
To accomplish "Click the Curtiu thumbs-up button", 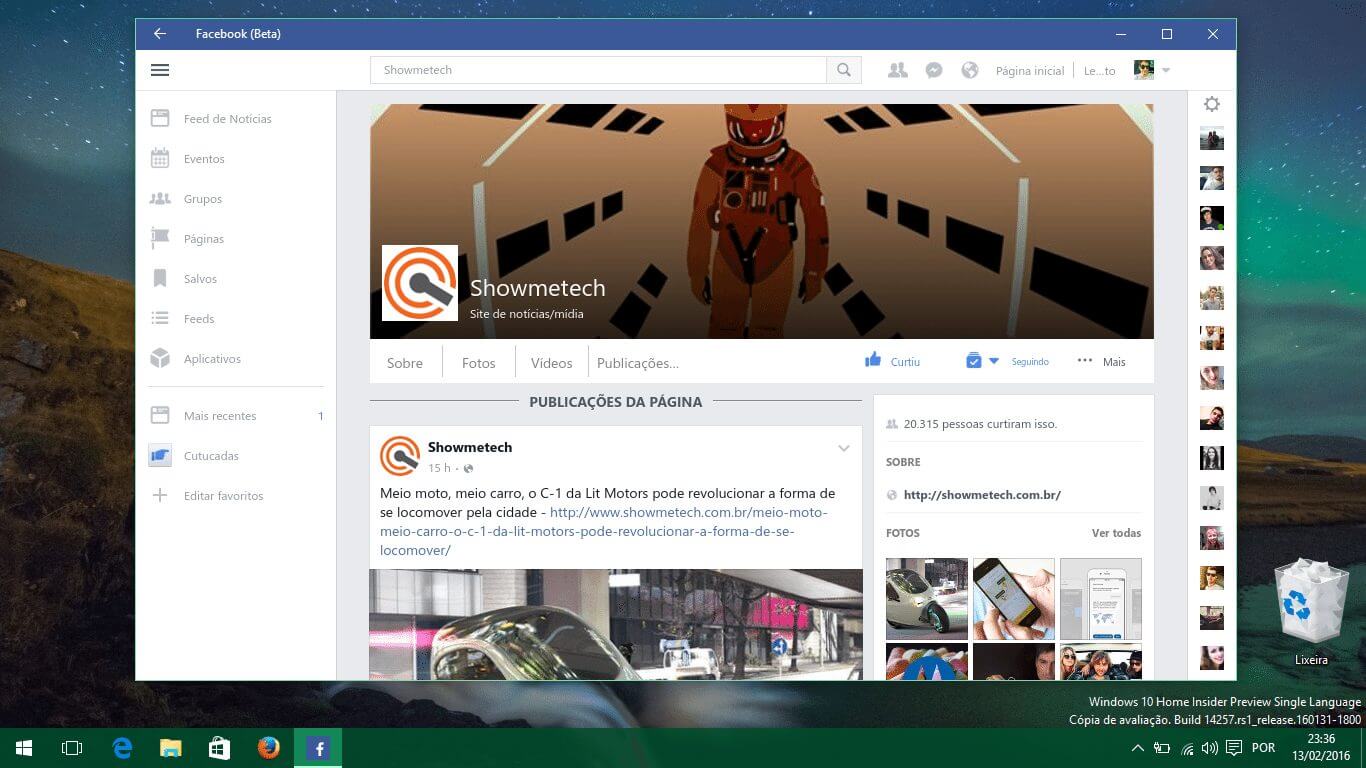I will tap(892, 361).
